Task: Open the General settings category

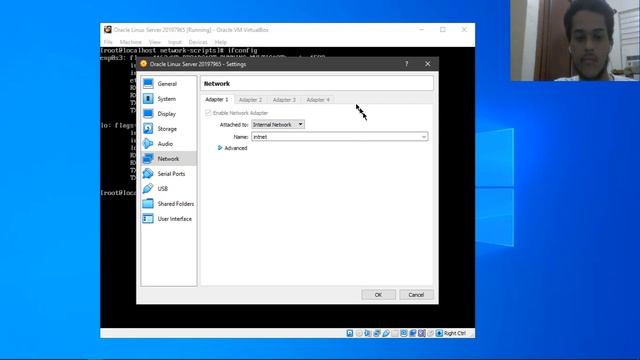Action: 168,84
